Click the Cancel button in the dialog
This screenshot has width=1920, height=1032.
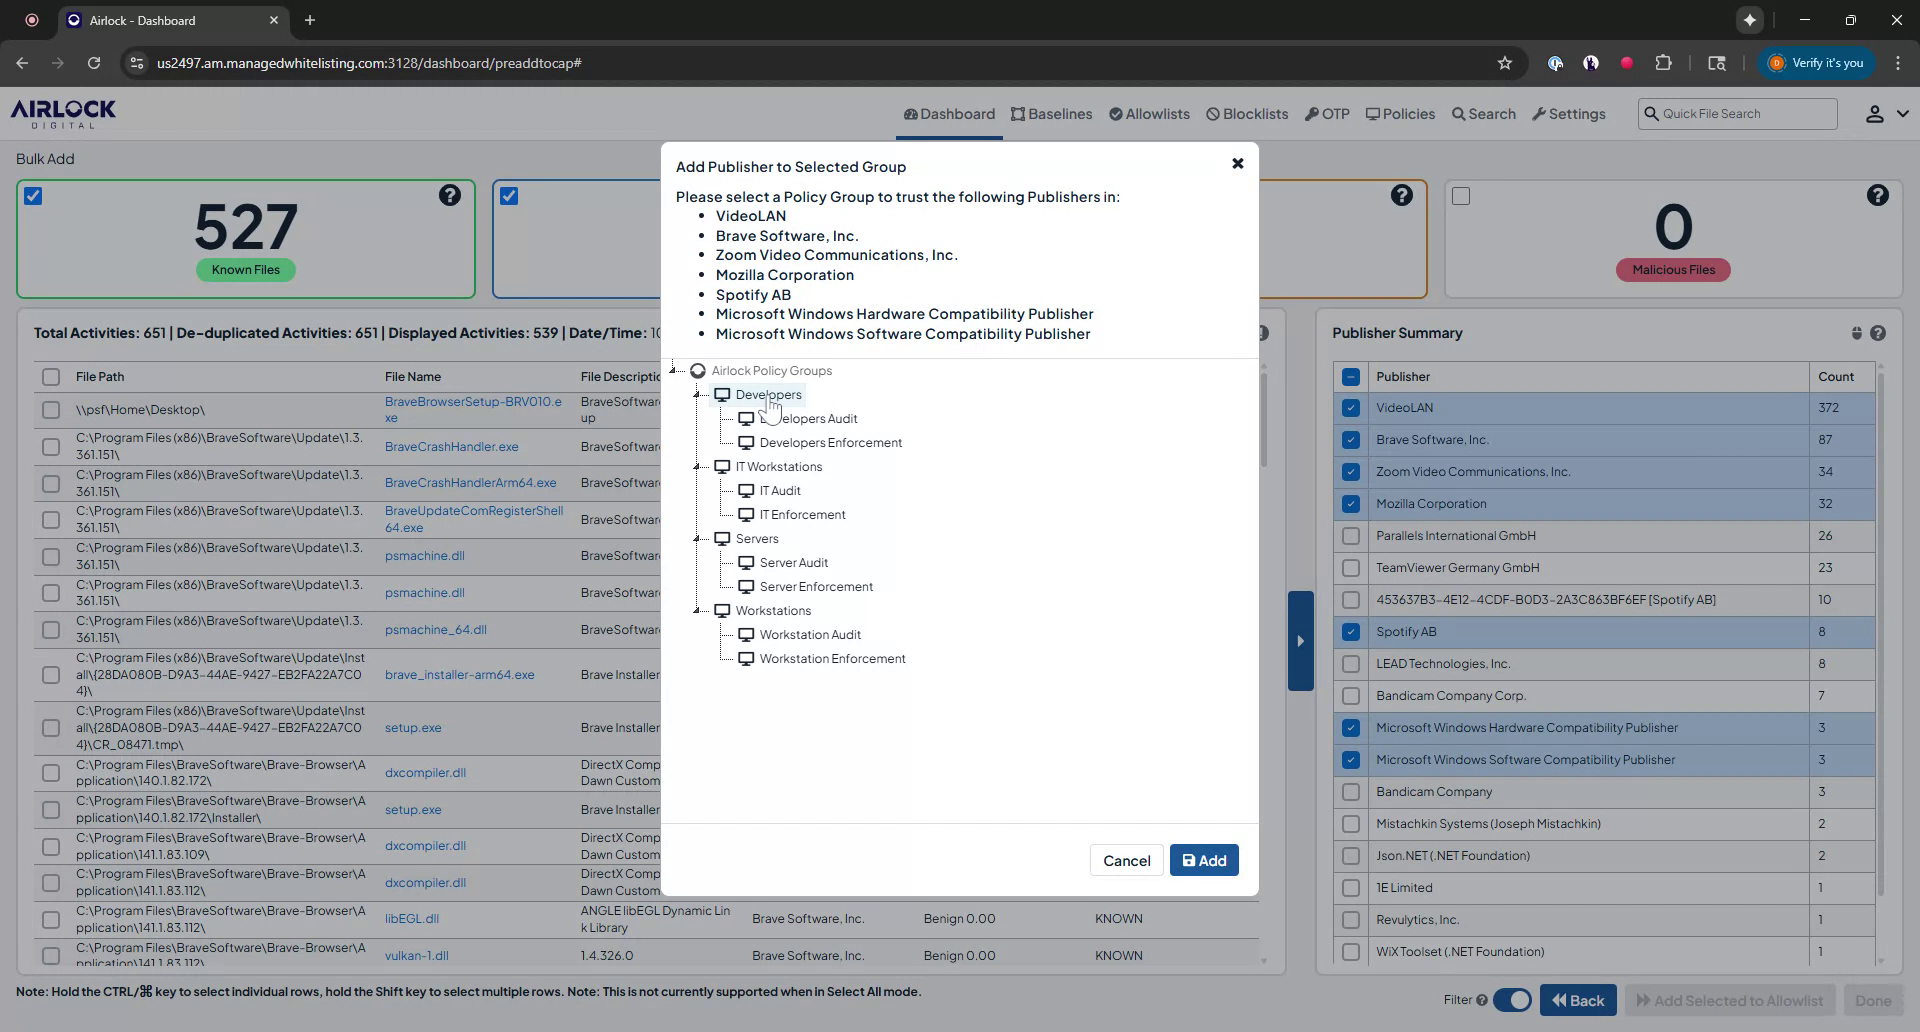[1126, 860]
